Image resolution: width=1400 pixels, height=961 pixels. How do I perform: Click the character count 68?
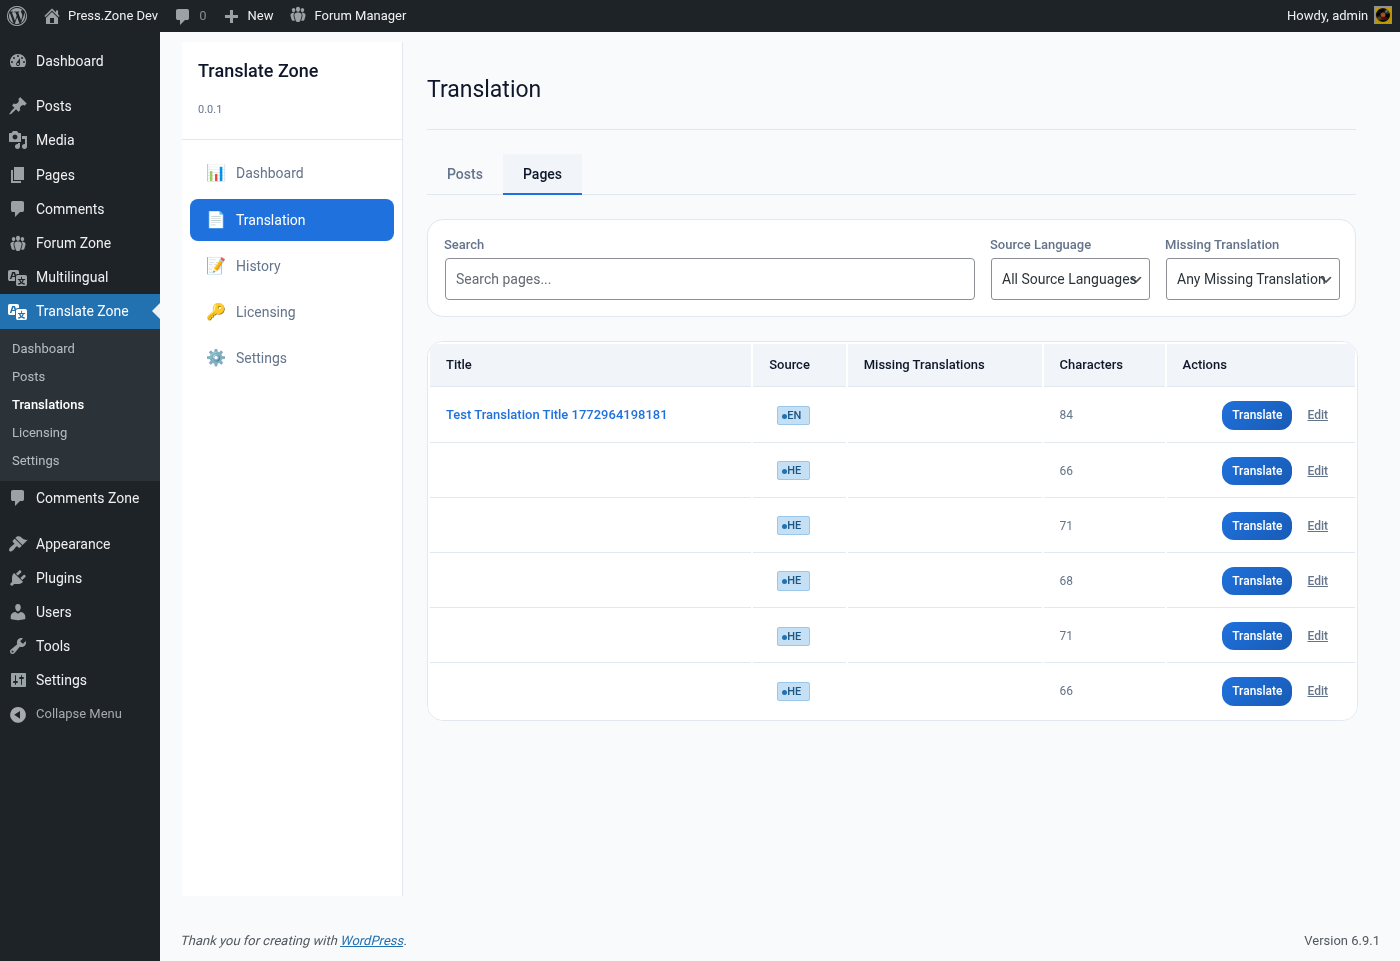[x=1066, y=581]
